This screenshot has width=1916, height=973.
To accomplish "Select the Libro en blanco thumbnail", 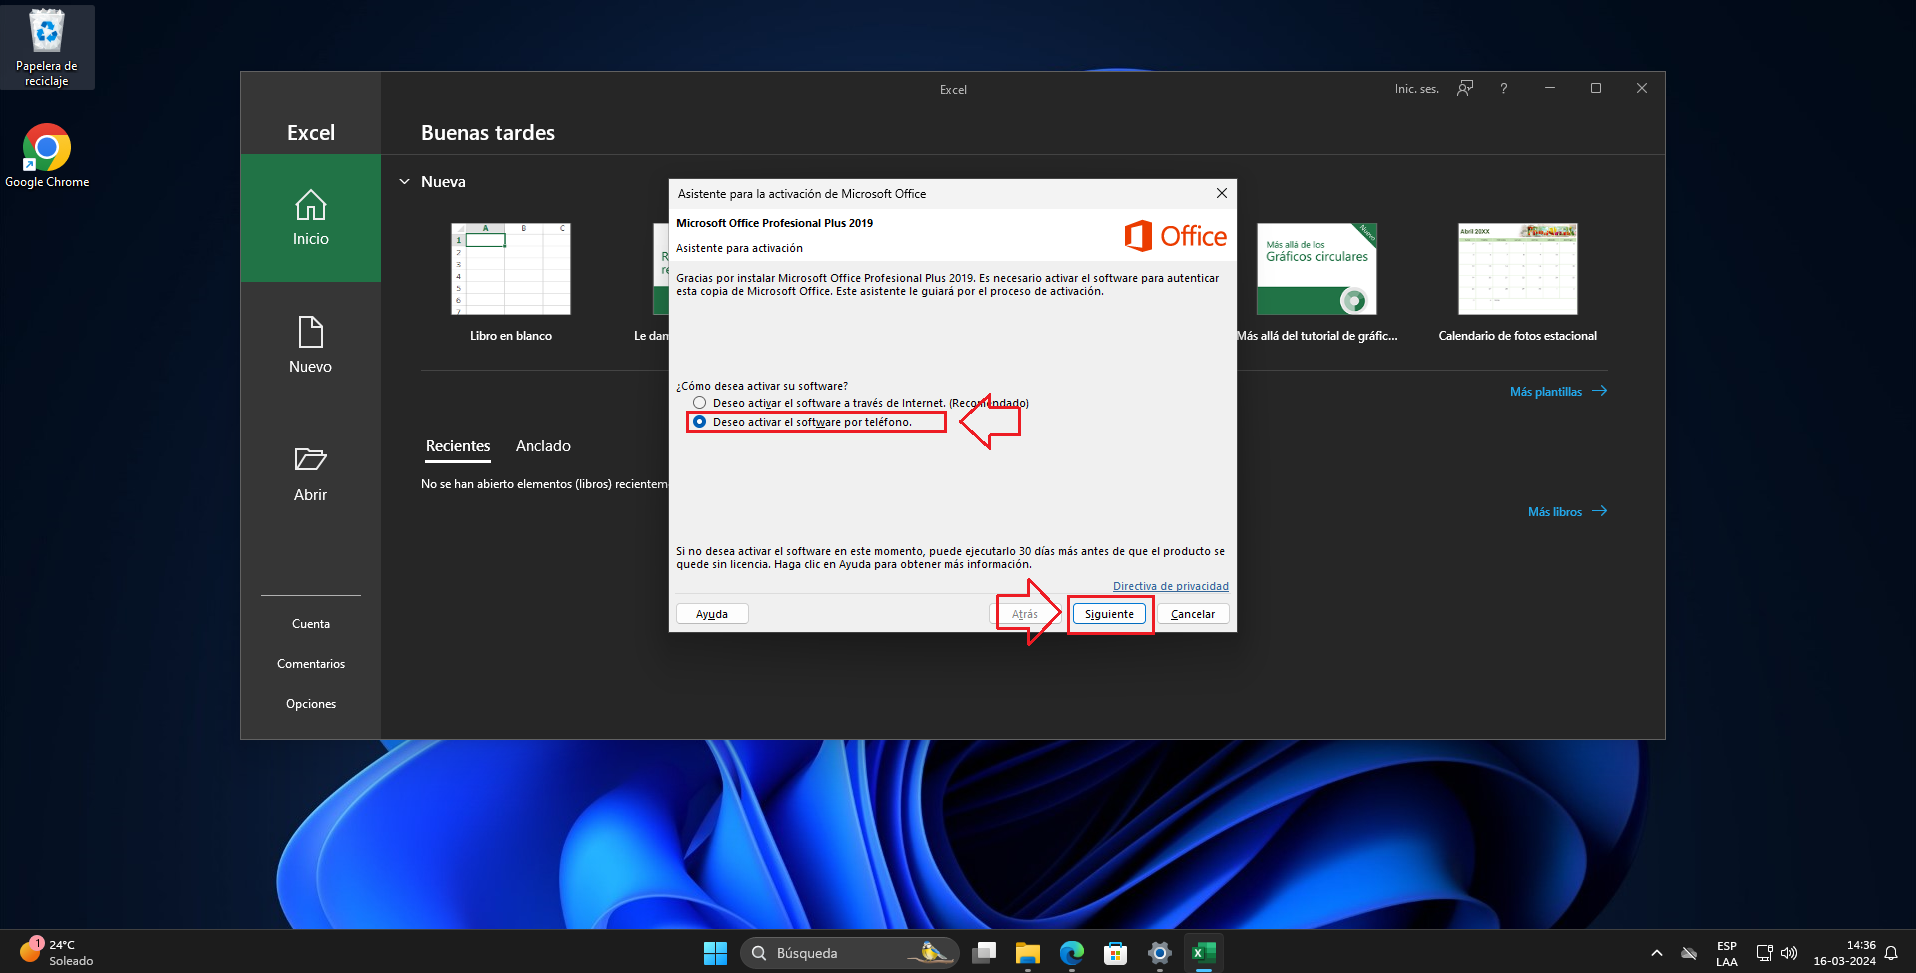I will click(x=511, y=269).
